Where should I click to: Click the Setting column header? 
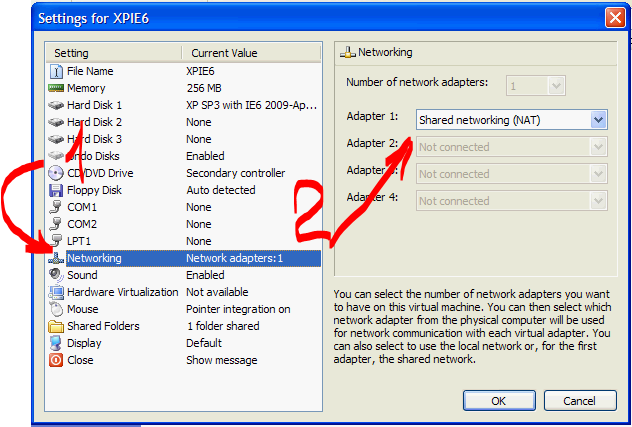[x=113, y=53]
